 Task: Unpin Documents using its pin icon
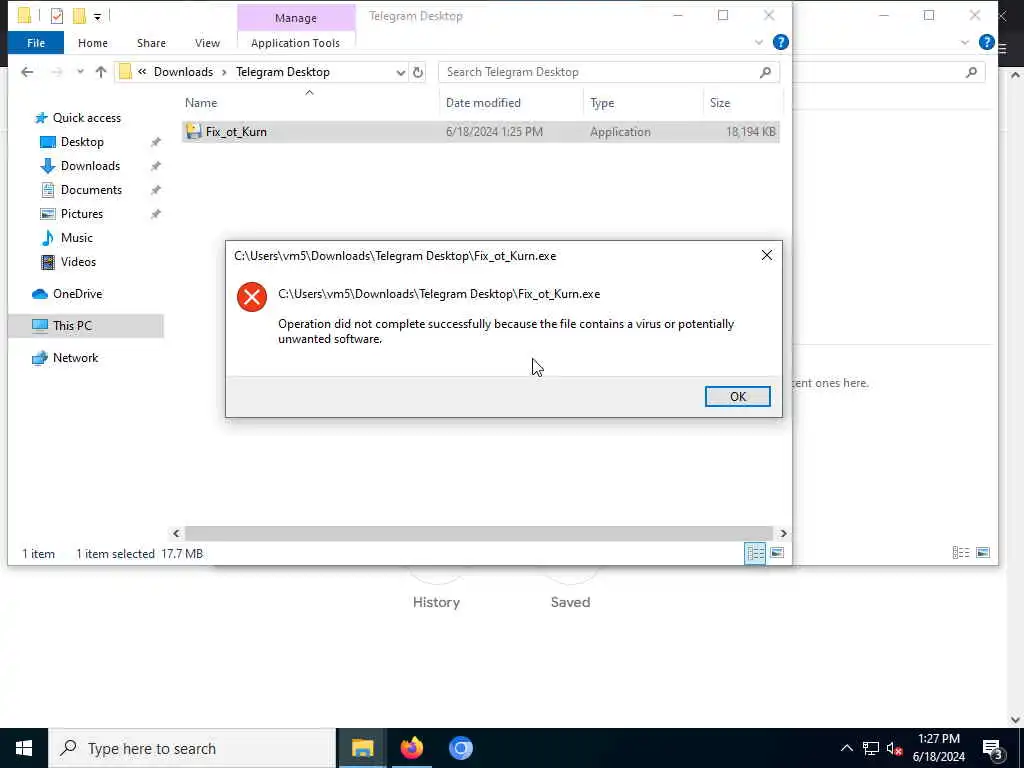coord(155,190)
